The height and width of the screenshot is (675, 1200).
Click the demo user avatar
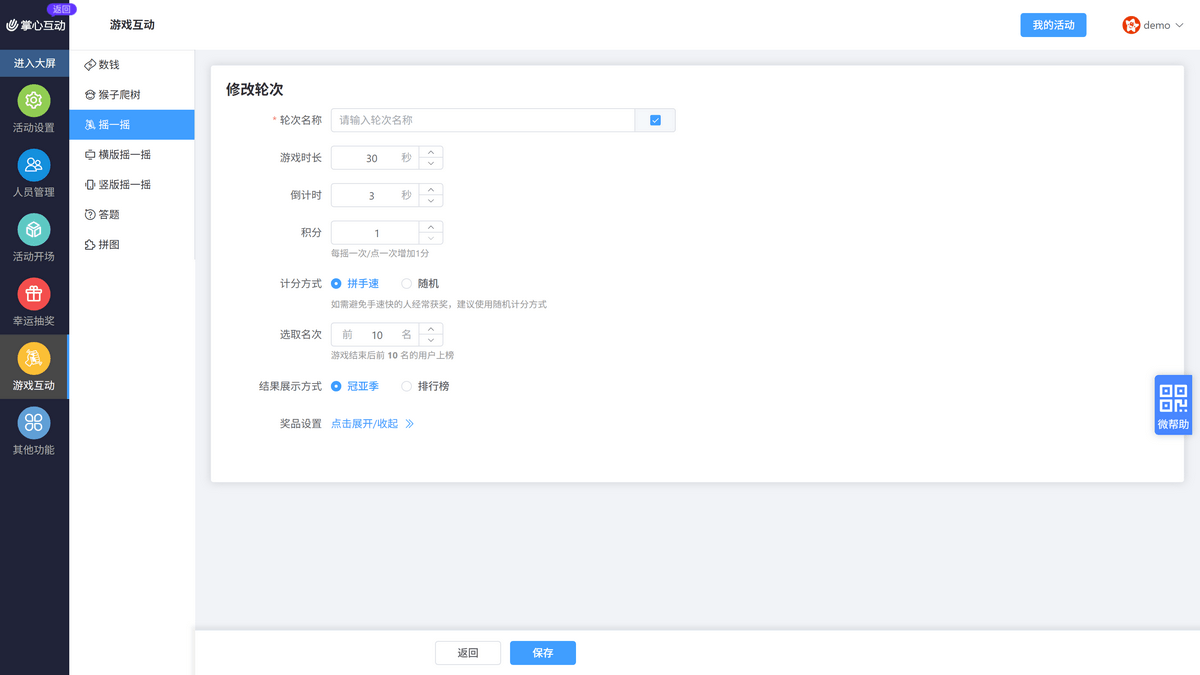click(x=1131, y=25)
